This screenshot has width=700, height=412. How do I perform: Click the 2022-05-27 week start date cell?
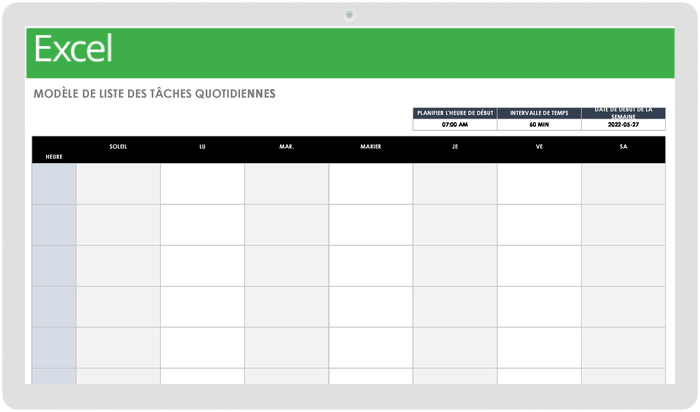tap(623, 125)
